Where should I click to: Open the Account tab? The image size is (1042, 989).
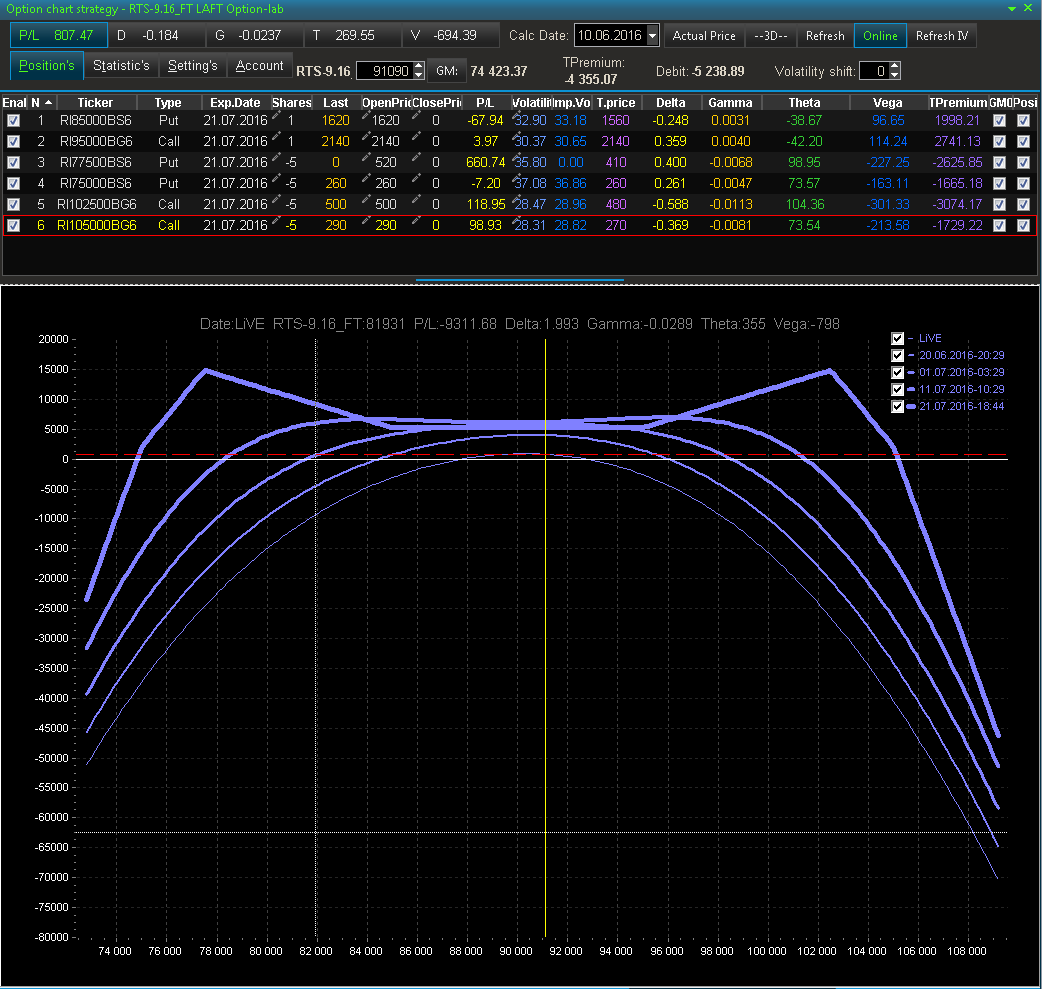260,66
